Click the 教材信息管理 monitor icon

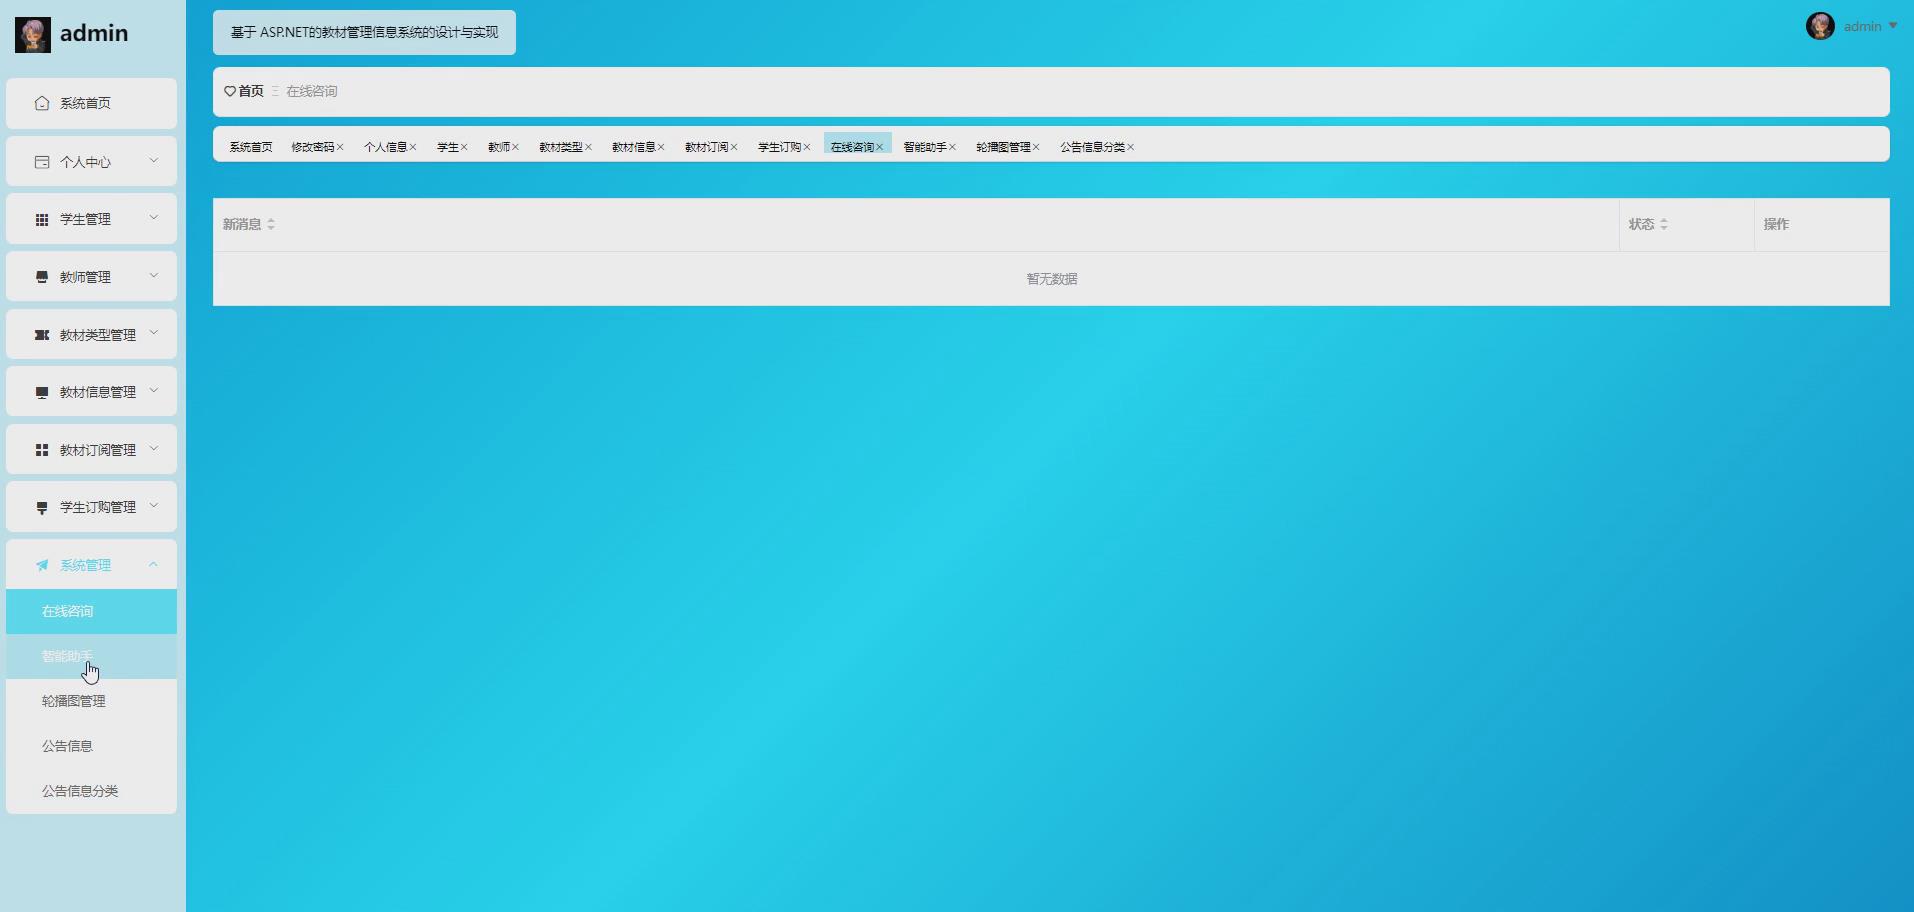42,392
